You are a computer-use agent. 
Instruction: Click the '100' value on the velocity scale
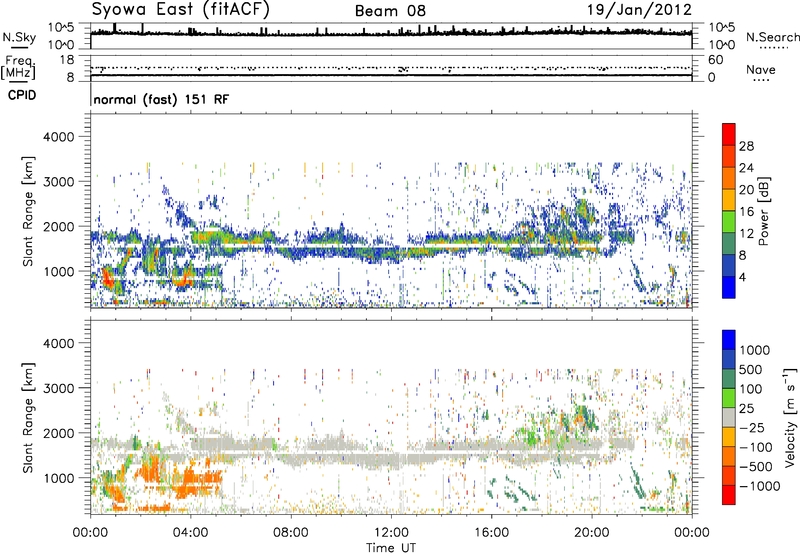pyautogui.click(x=753, y=389)
